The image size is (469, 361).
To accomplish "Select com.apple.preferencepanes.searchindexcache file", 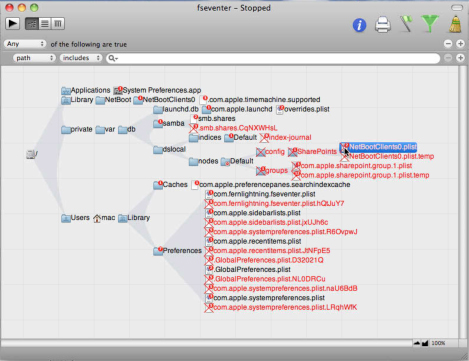I will click(271, 185).
